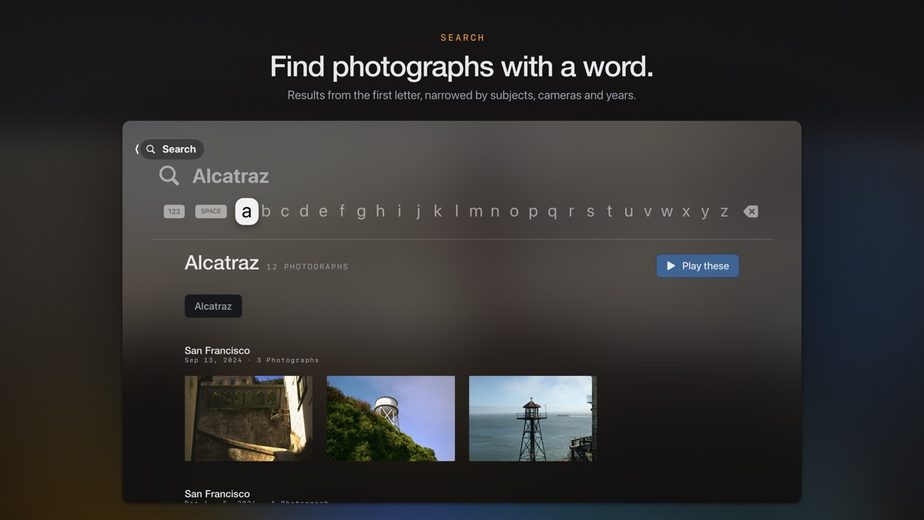Select letter n on keyboard
Viewport: 924px width, 520px height.
(x=495, y=211)
